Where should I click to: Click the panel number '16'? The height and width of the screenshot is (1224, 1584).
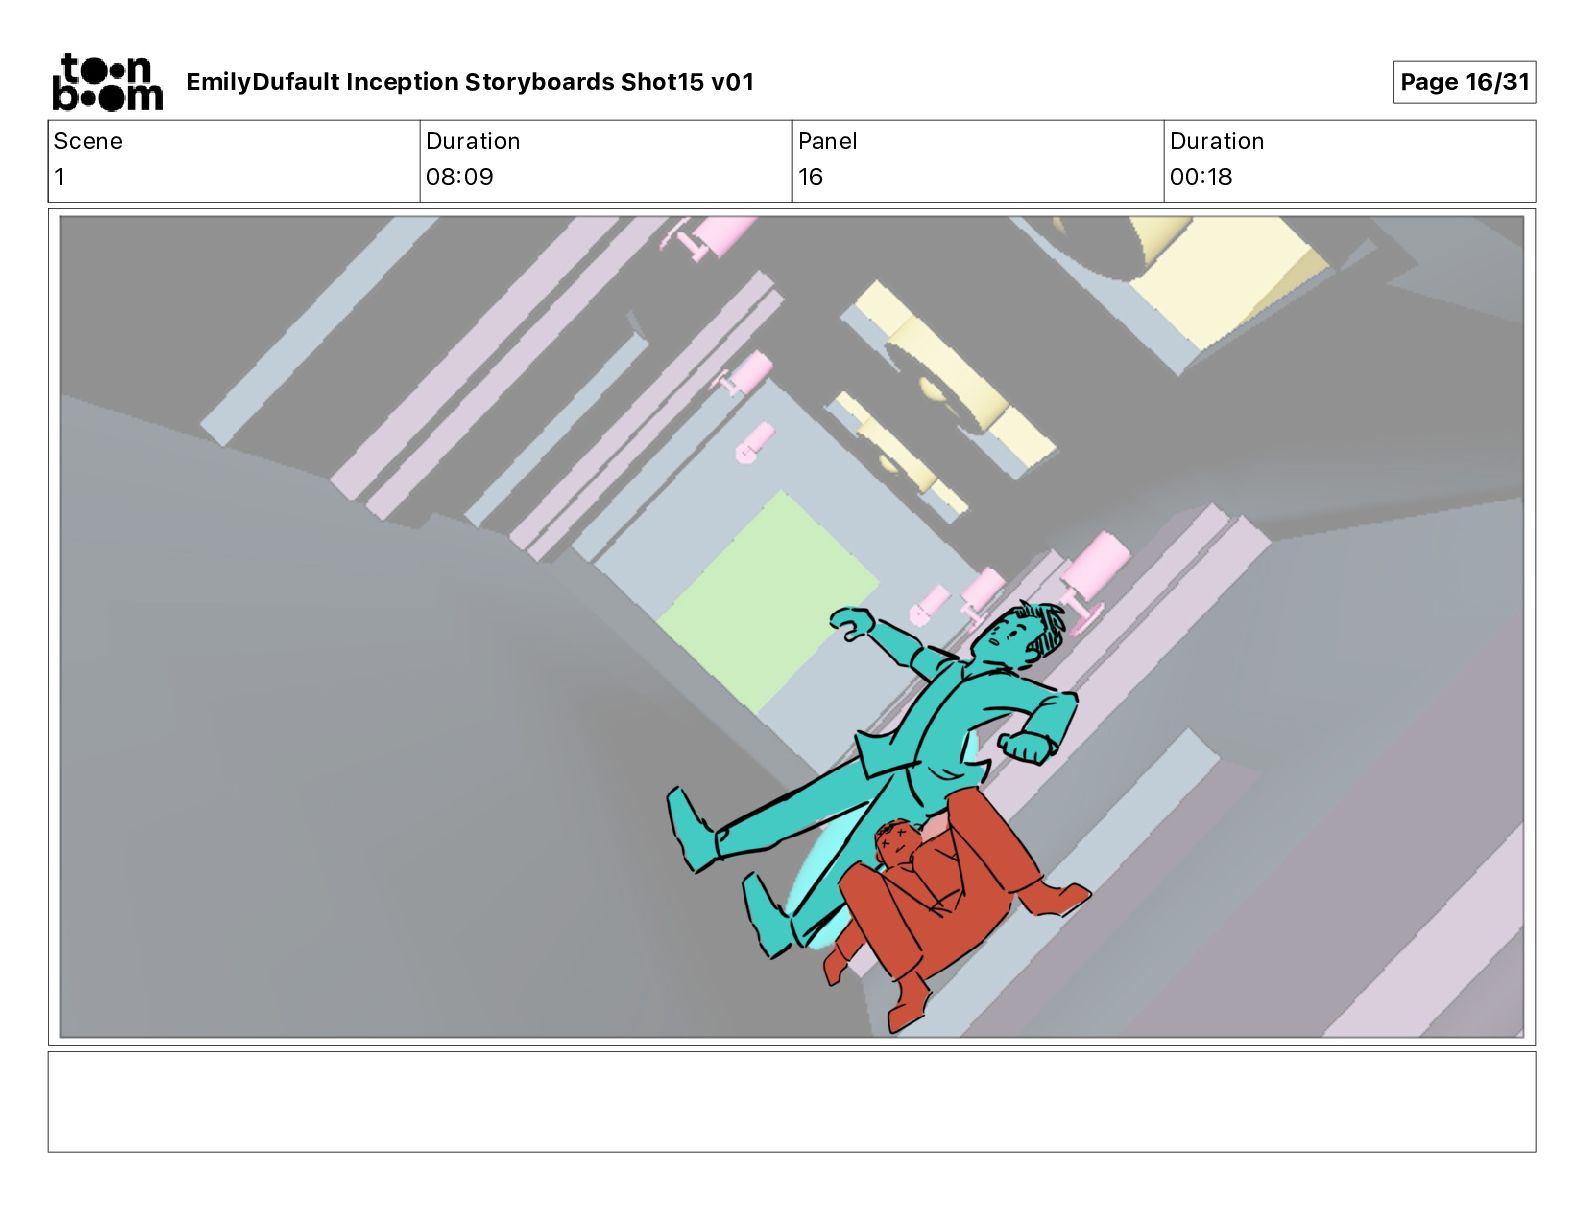[811, 177]
